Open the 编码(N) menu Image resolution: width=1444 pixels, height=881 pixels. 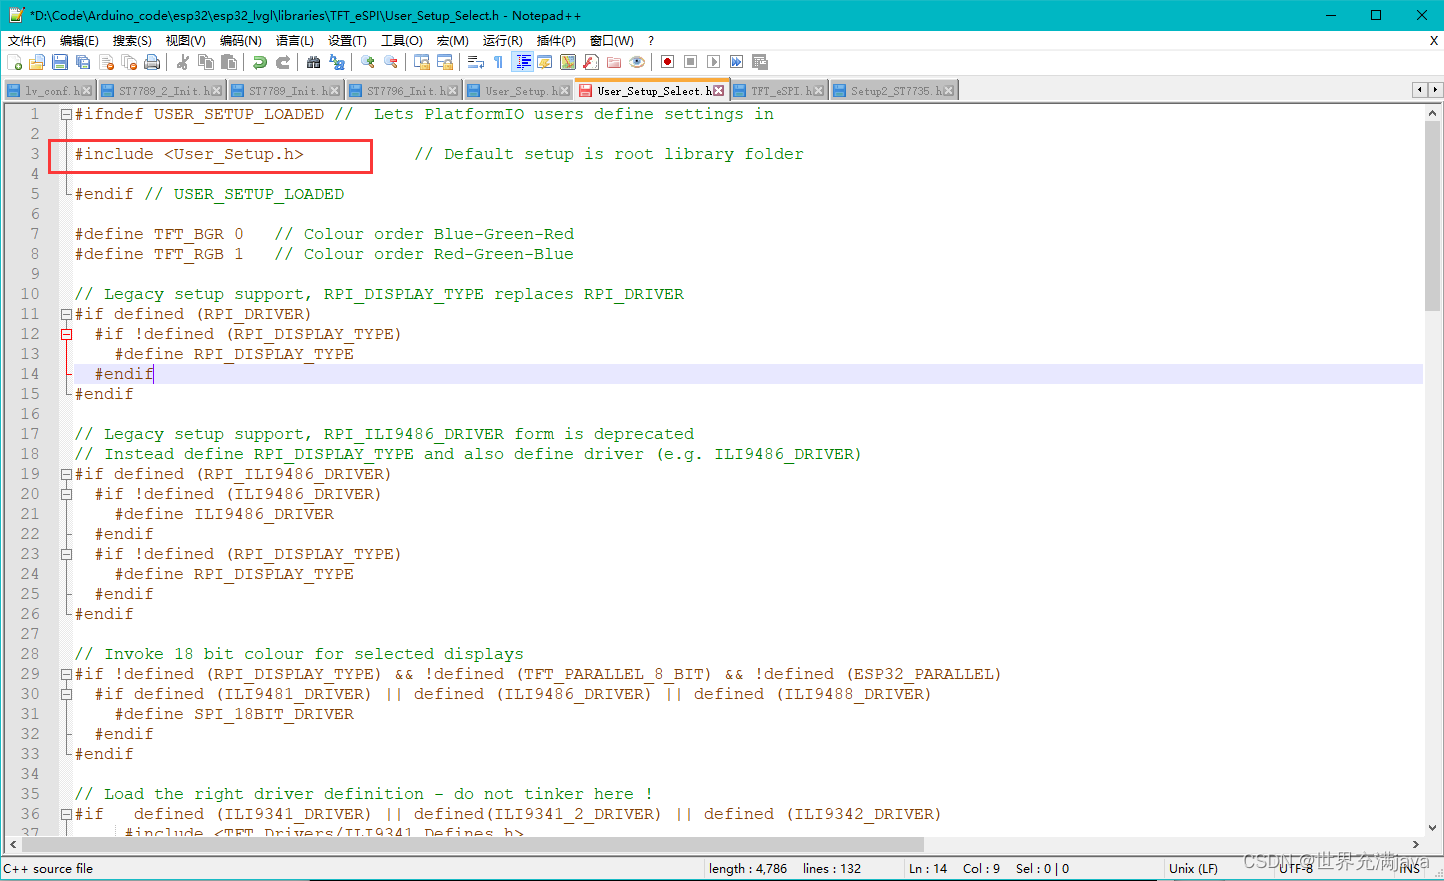240,41
